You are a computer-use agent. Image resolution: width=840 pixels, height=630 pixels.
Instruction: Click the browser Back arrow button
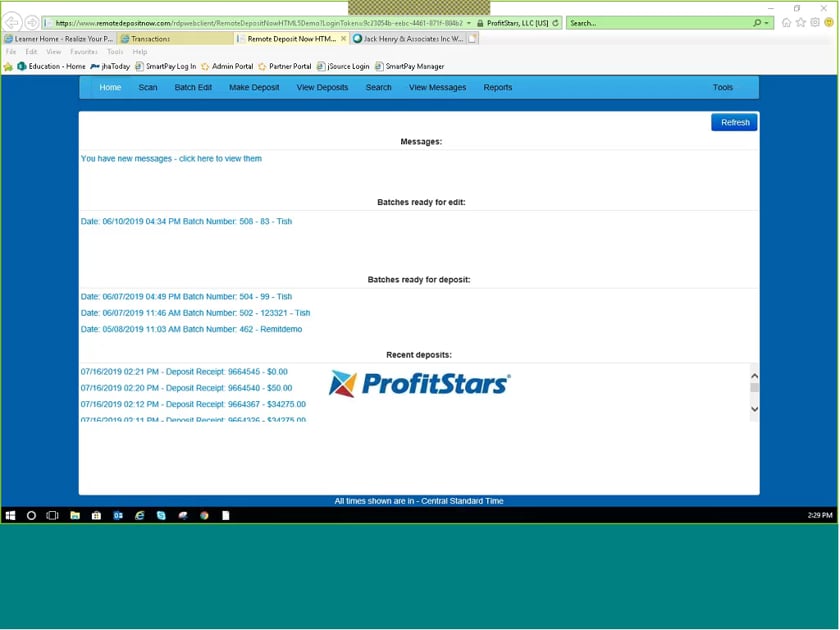click(12, 22)
